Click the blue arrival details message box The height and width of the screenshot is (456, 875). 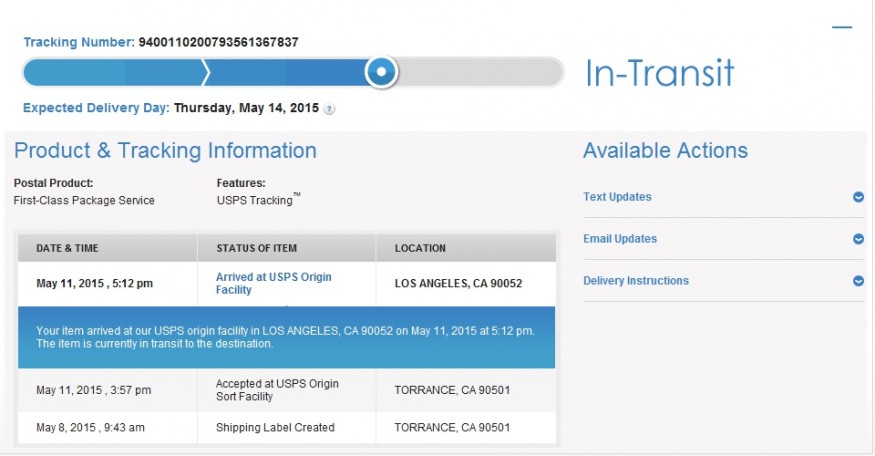[x=286, y=337]
